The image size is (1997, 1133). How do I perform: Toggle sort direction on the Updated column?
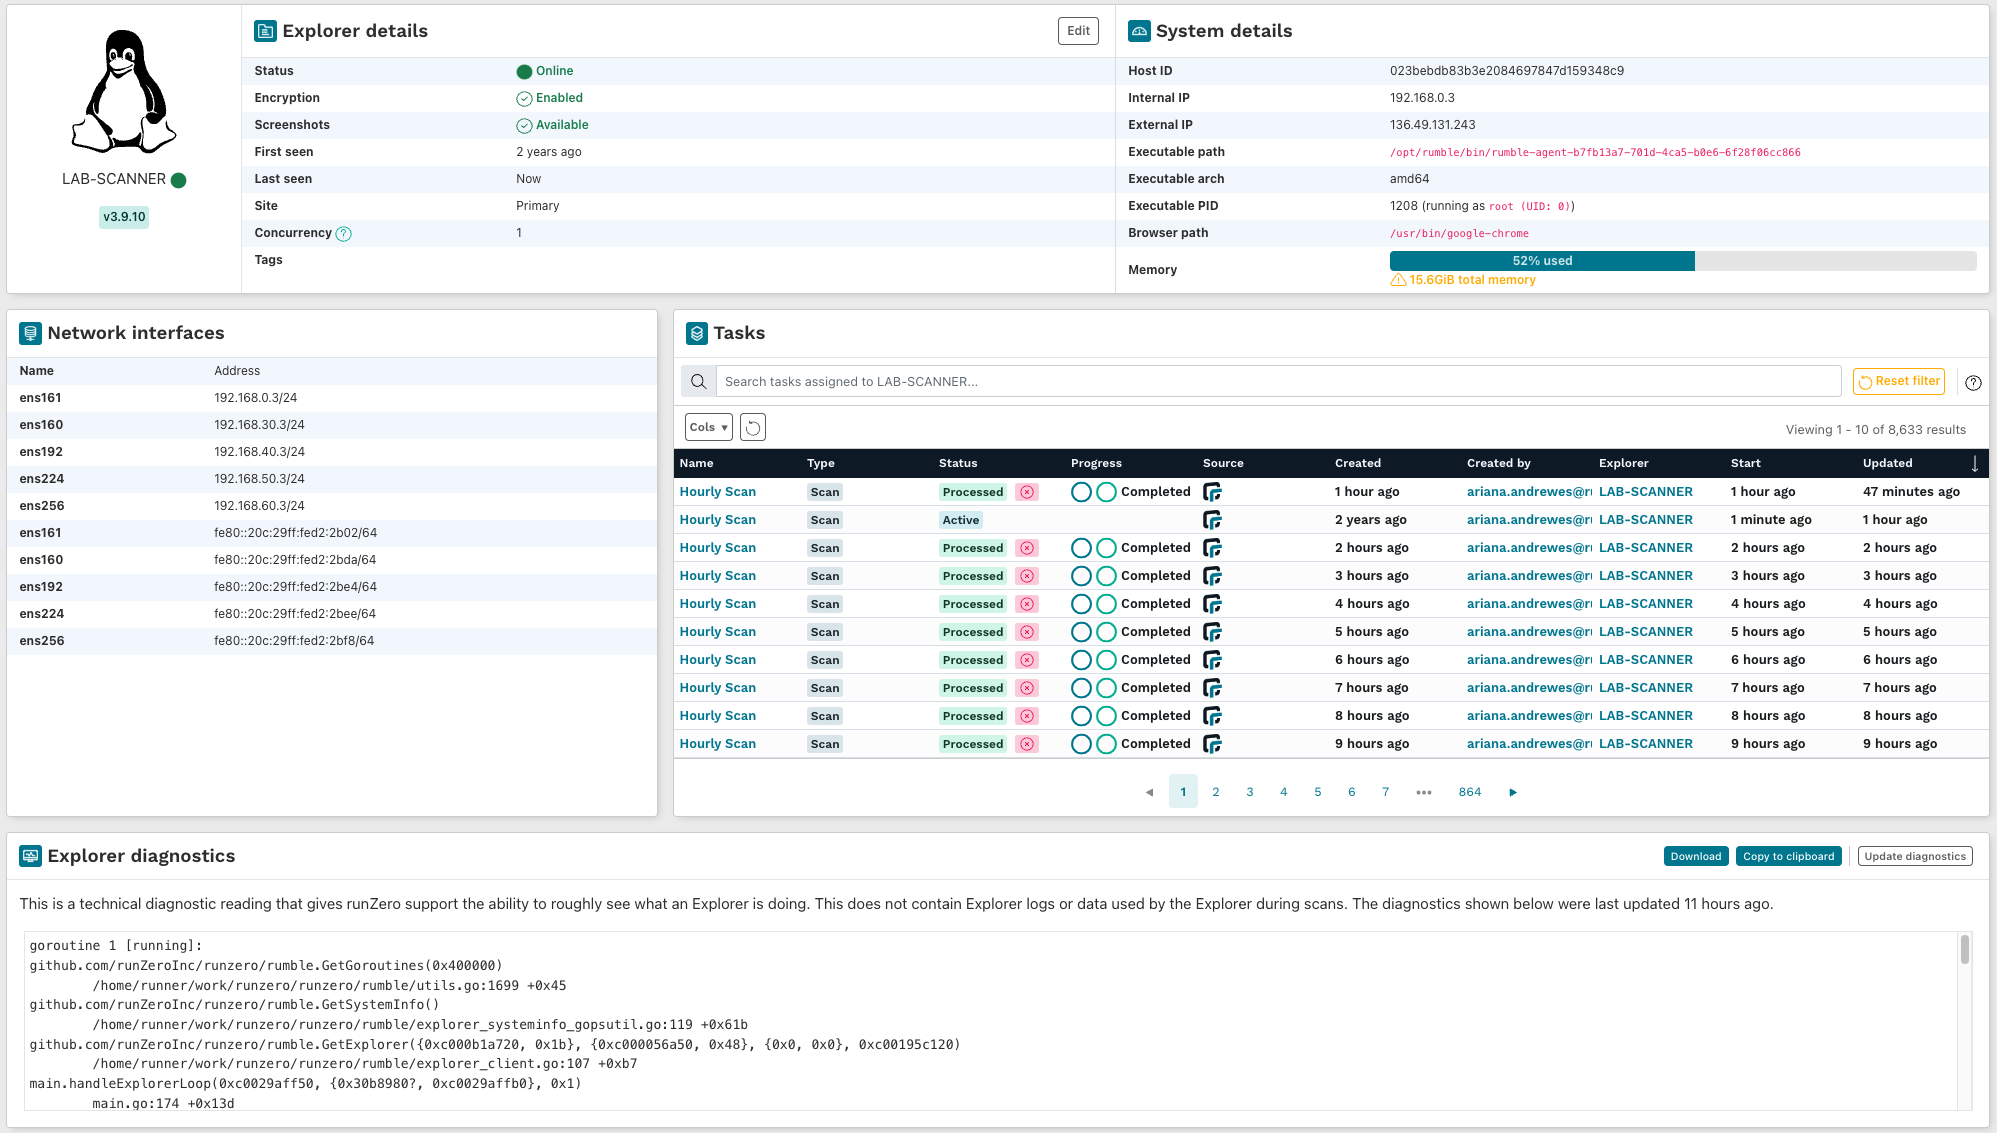pos(1975,463)
